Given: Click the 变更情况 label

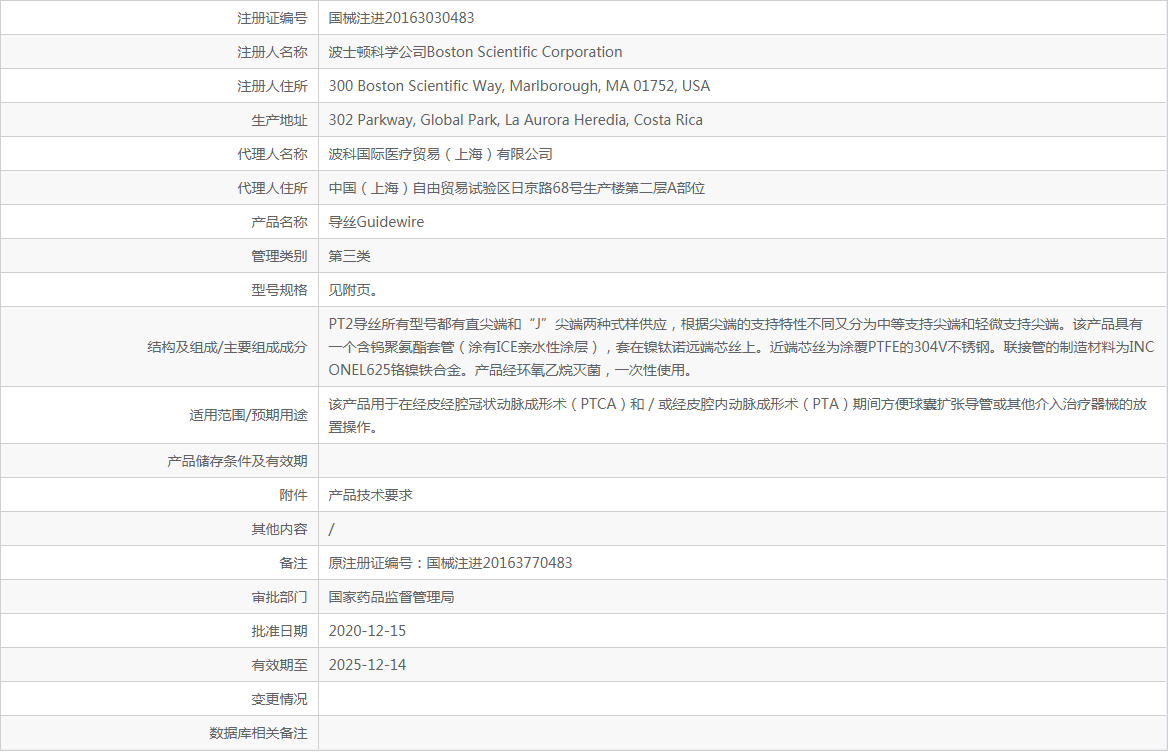Looking at the screenshot, I should (x=280, y=699).
